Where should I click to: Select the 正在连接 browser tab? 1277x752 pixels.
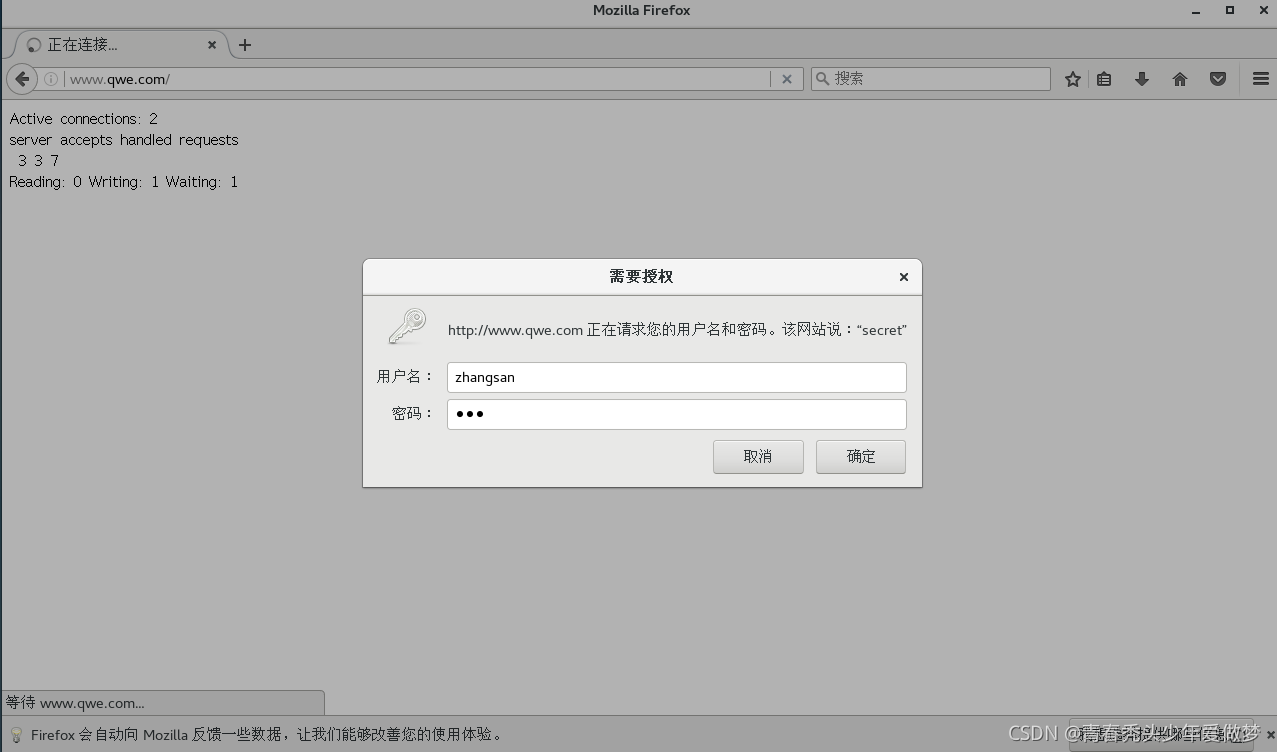coord(110,44)
